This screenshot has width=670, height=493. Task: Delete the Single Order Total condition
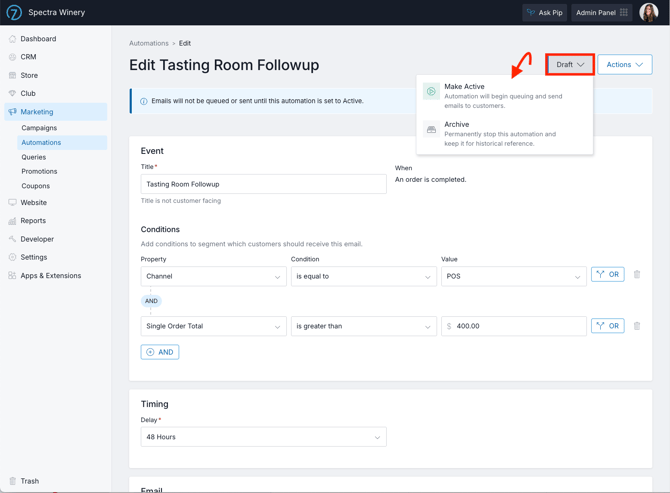coord(637,326)
